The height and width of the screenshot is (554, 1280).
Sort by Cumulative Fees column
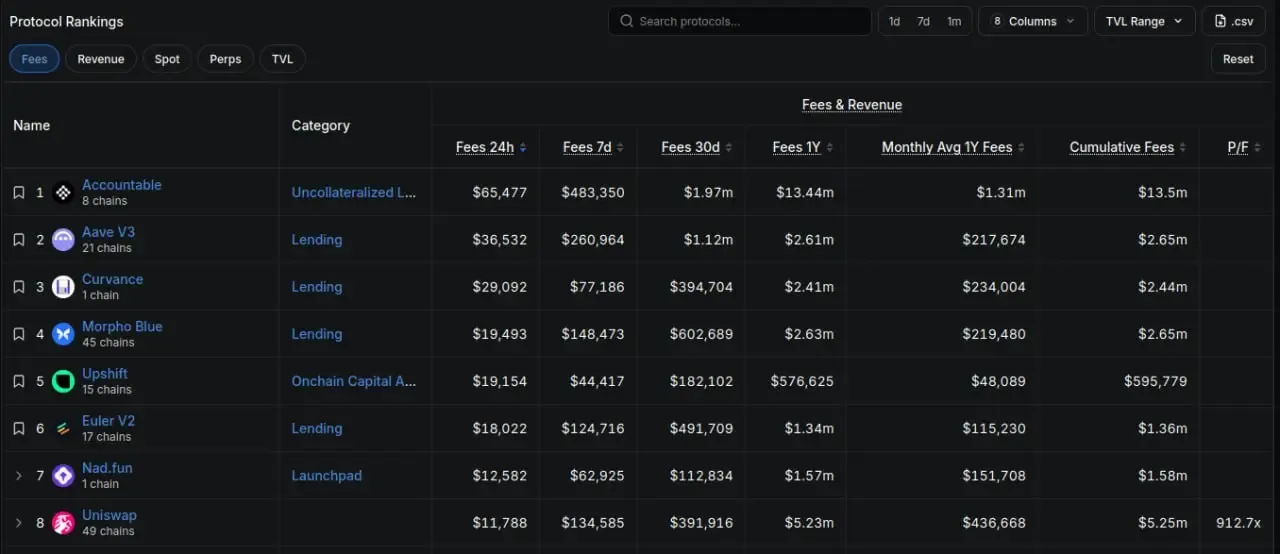coord(1128,147)
